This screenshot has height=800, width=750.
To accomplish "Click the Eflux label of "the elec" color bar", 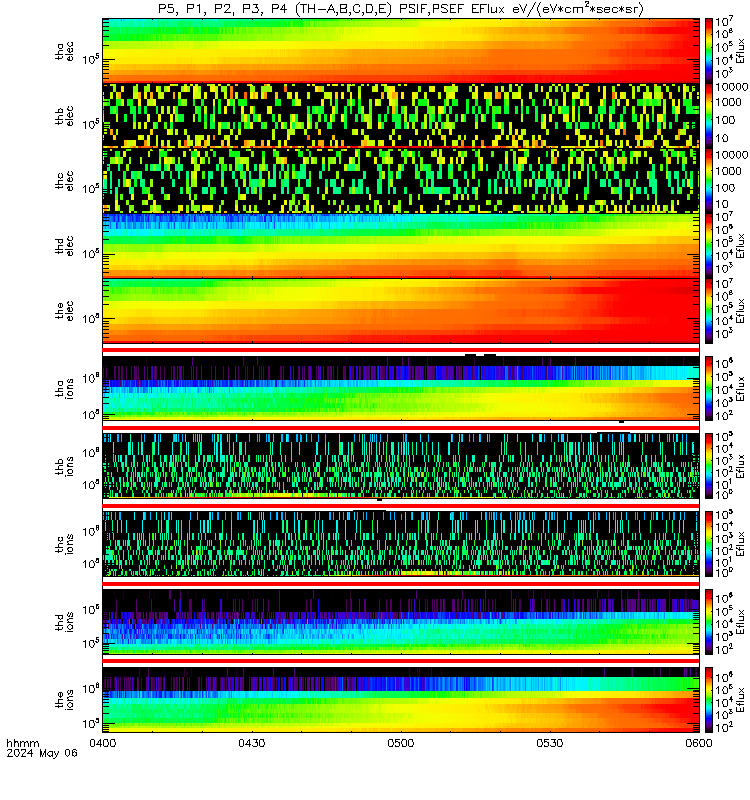I will pos(741,311).
